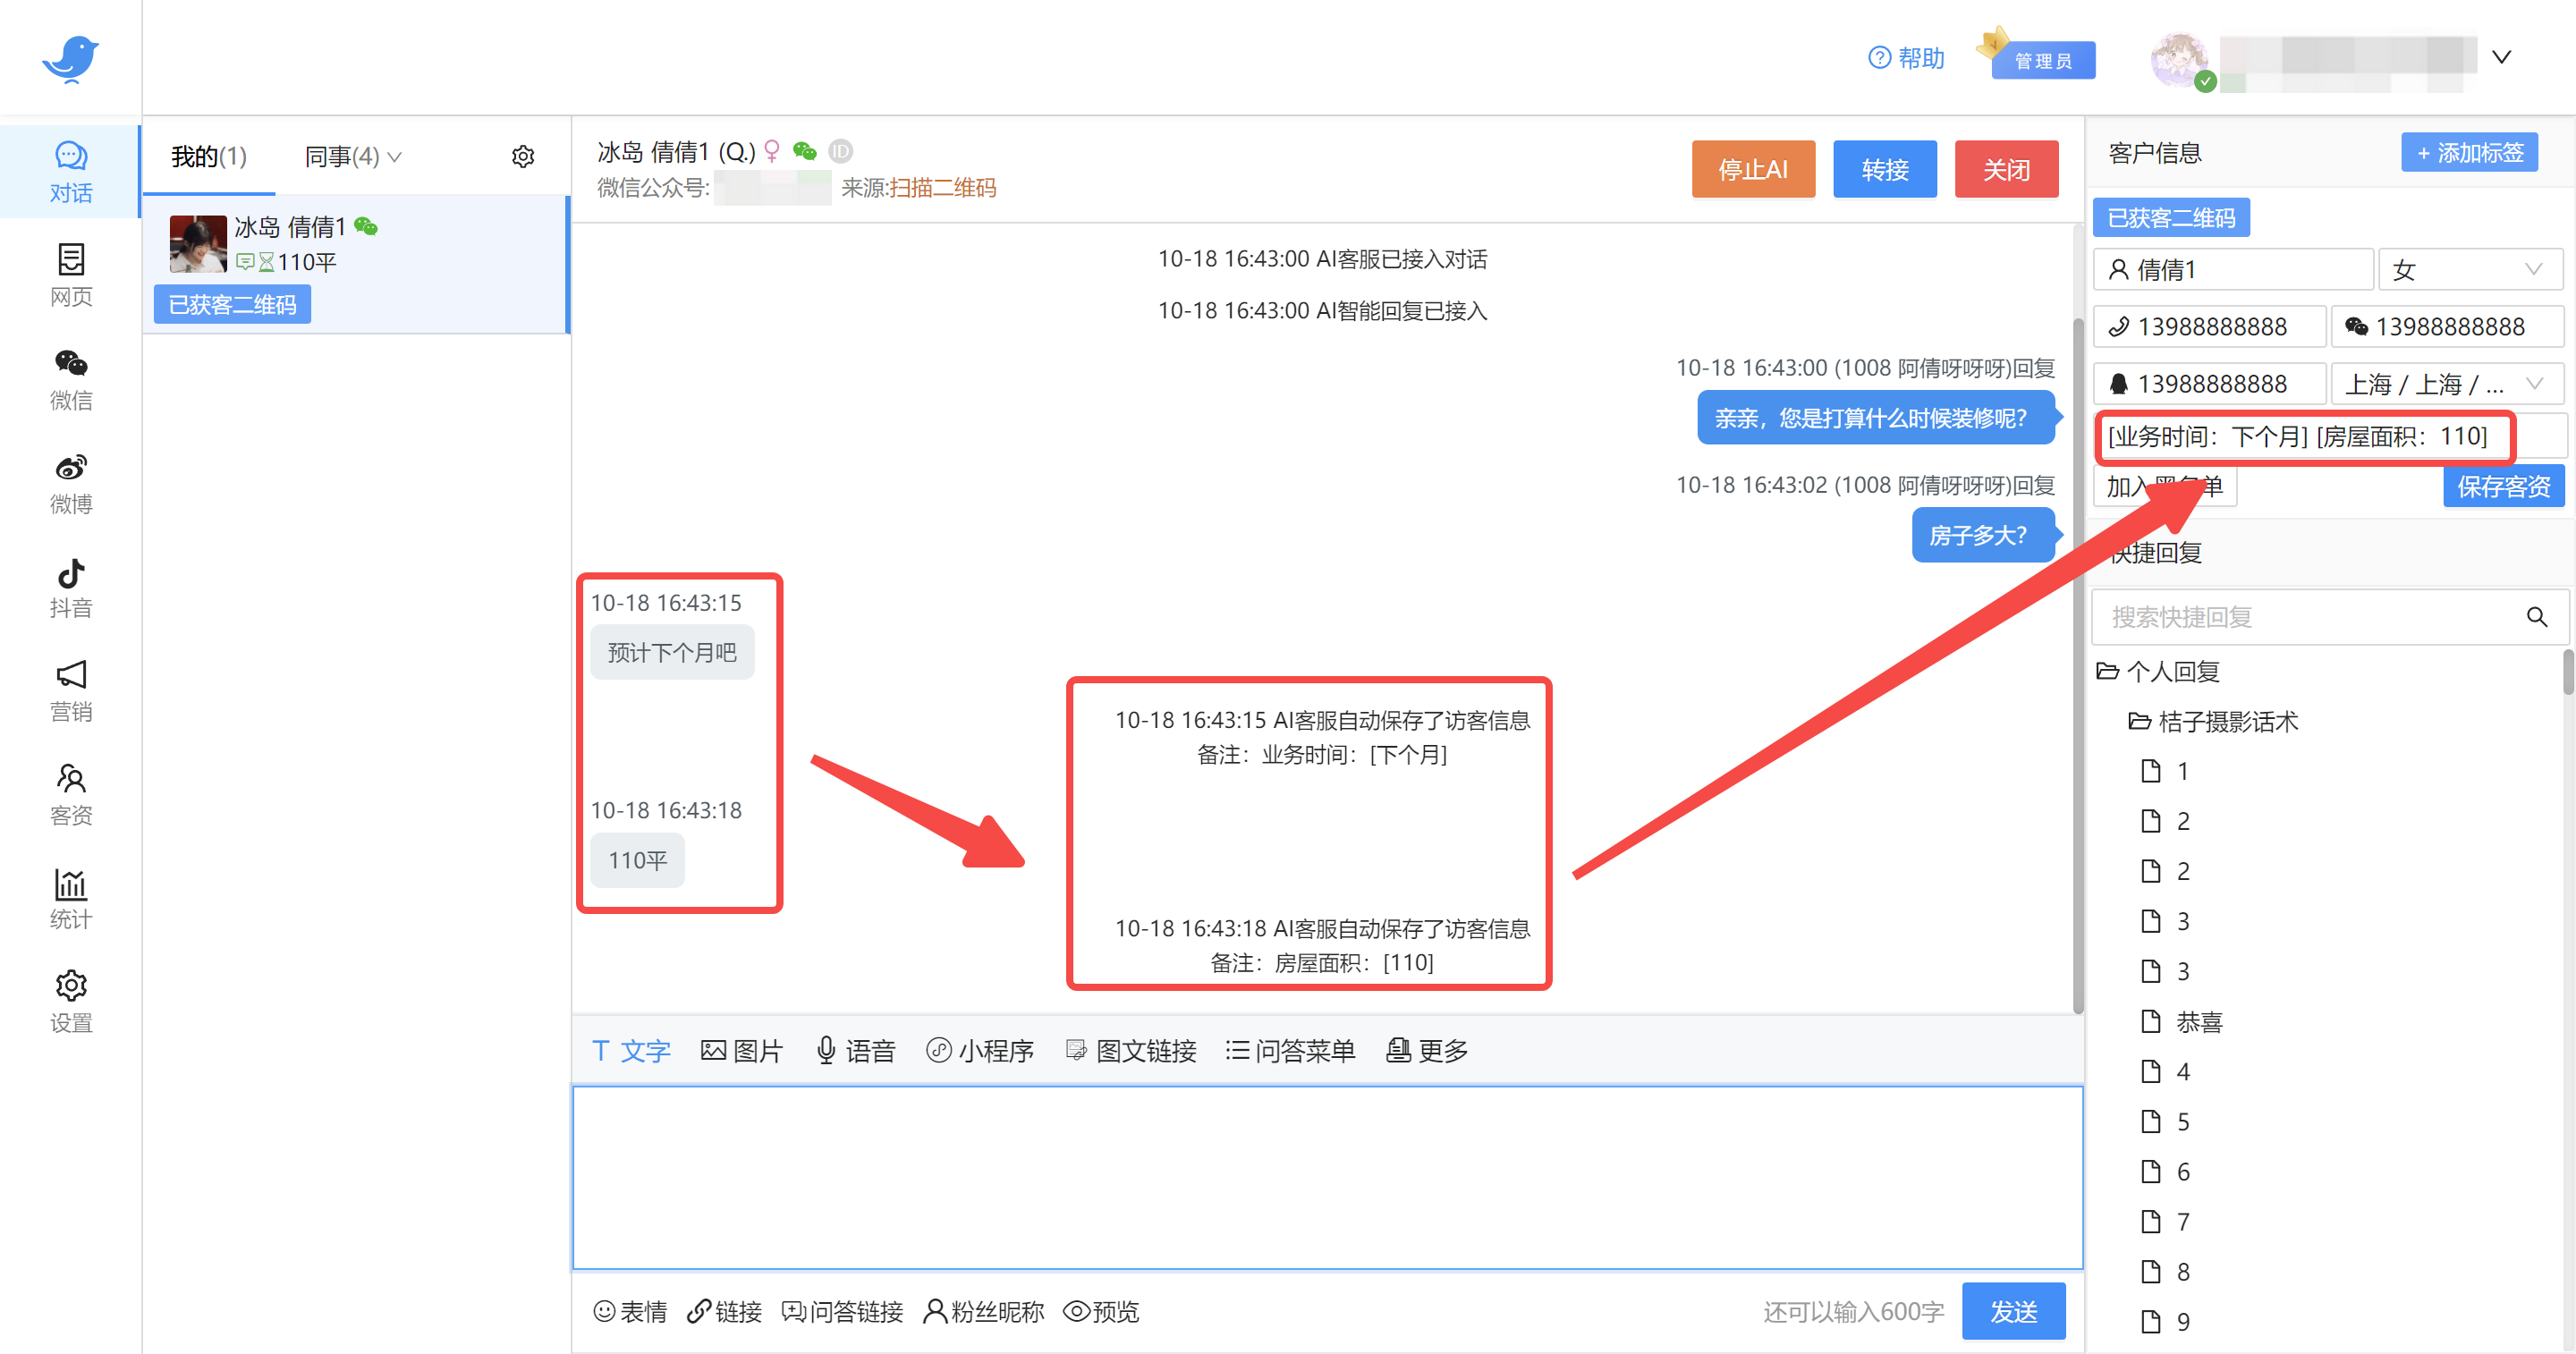Viewport: 2576px width, 1354px height.
Task: Preview message with 预览 eye icon
Action: point(1101,1311)
